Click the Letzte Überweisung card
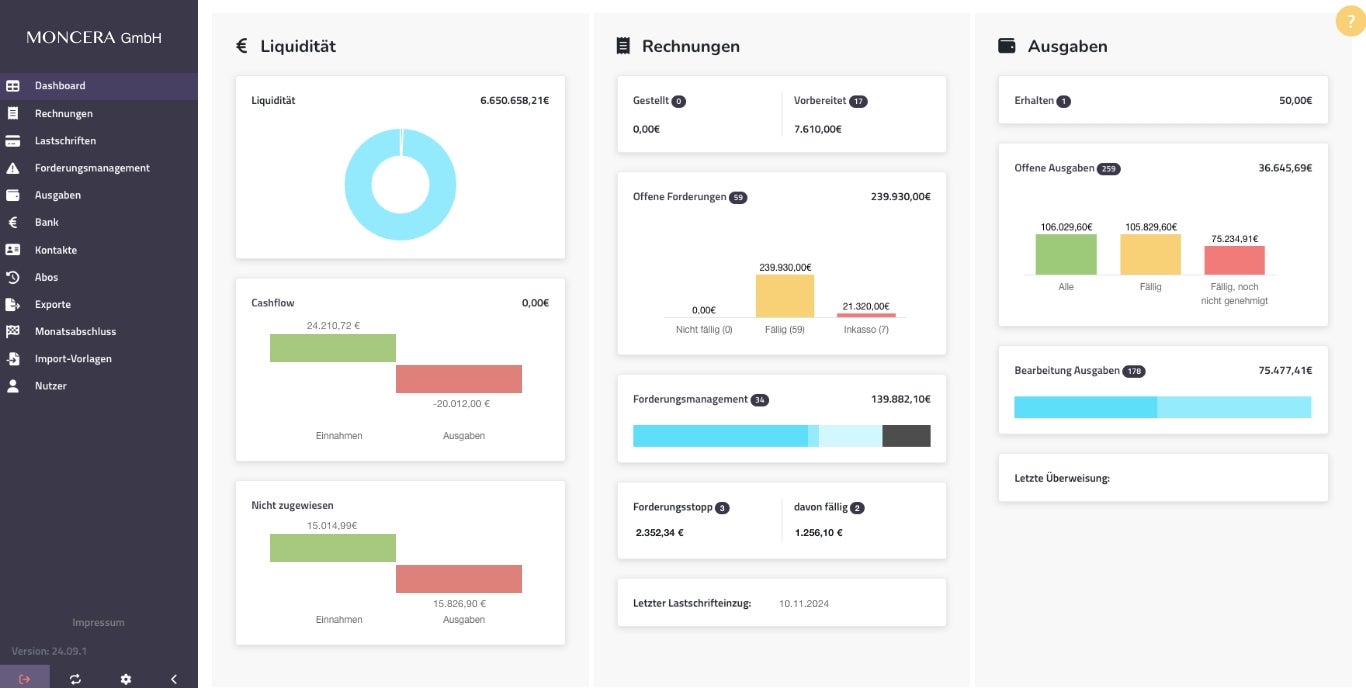Screen dimensions: 1366x689 [1163, 478]
